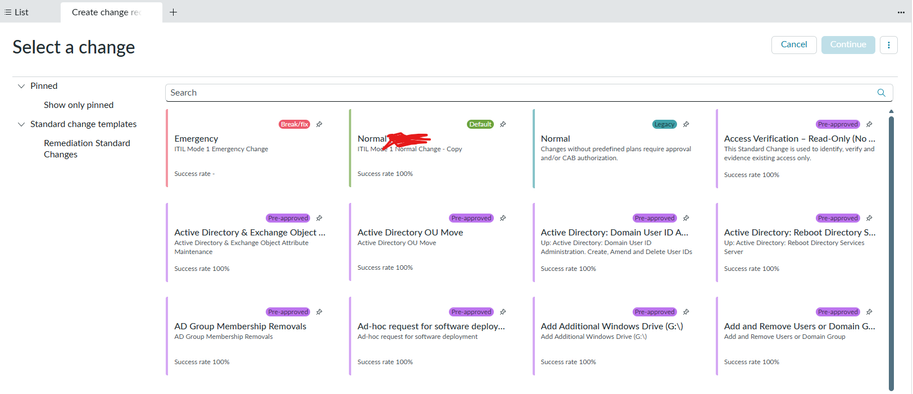The height and width of the screenshot is (394, 913).
Task: Pin the Access Verification Read-Only card
Action: 869,124
